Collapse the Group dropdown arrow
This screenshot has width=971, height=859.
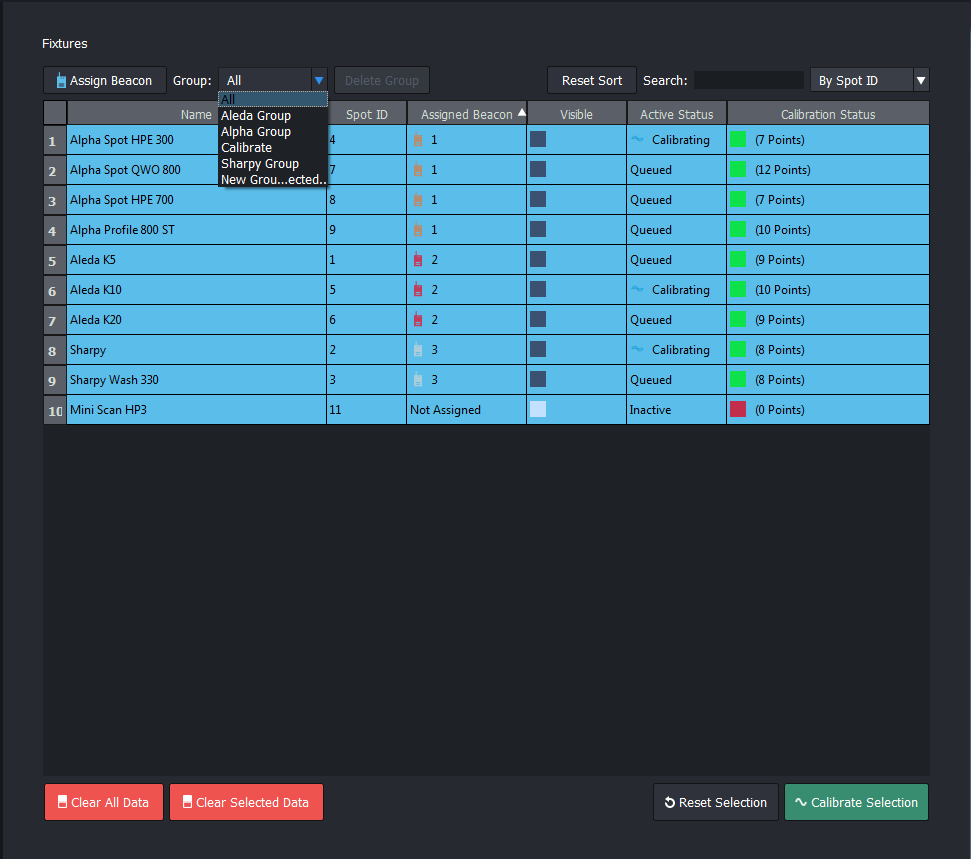tap(318, 80)
